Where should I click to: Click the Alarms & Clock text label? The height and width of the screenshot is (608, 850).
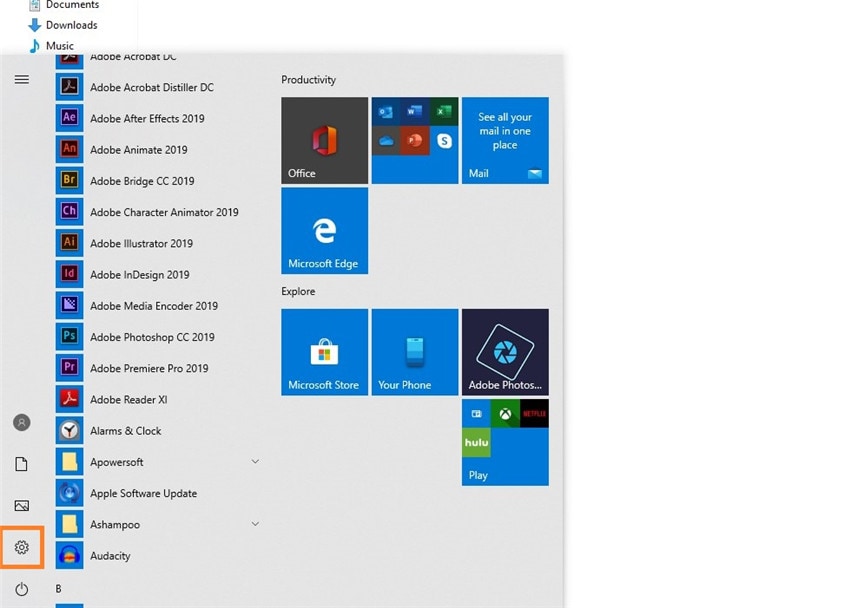(126, 431)
